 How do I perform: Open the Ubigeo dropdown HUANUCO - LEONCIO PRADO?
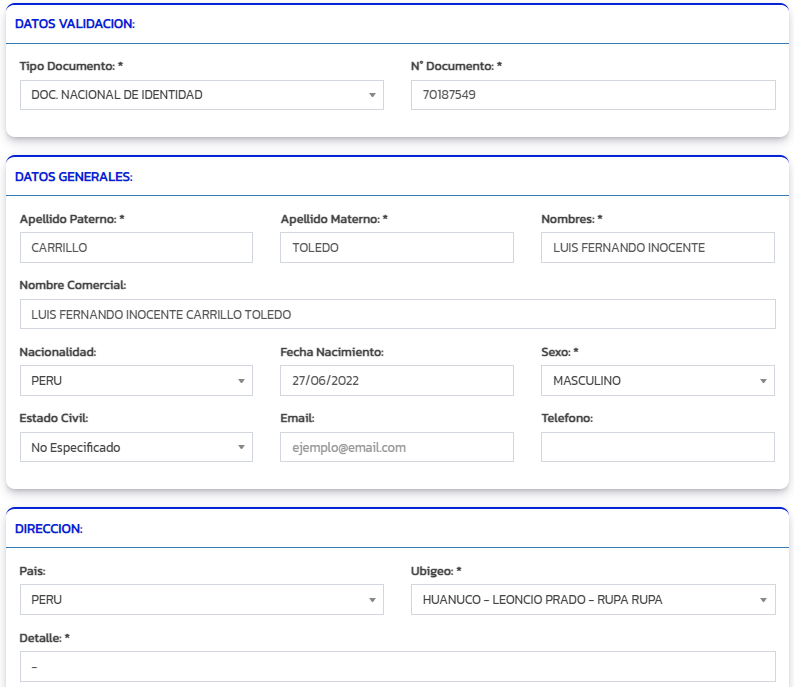click(593, 599)
